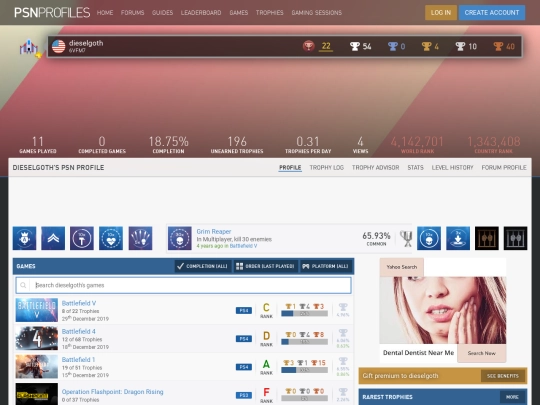Click See Benefits on gift premium banner
The height and width of the screenshot is (405, 540).
(503, 376)
